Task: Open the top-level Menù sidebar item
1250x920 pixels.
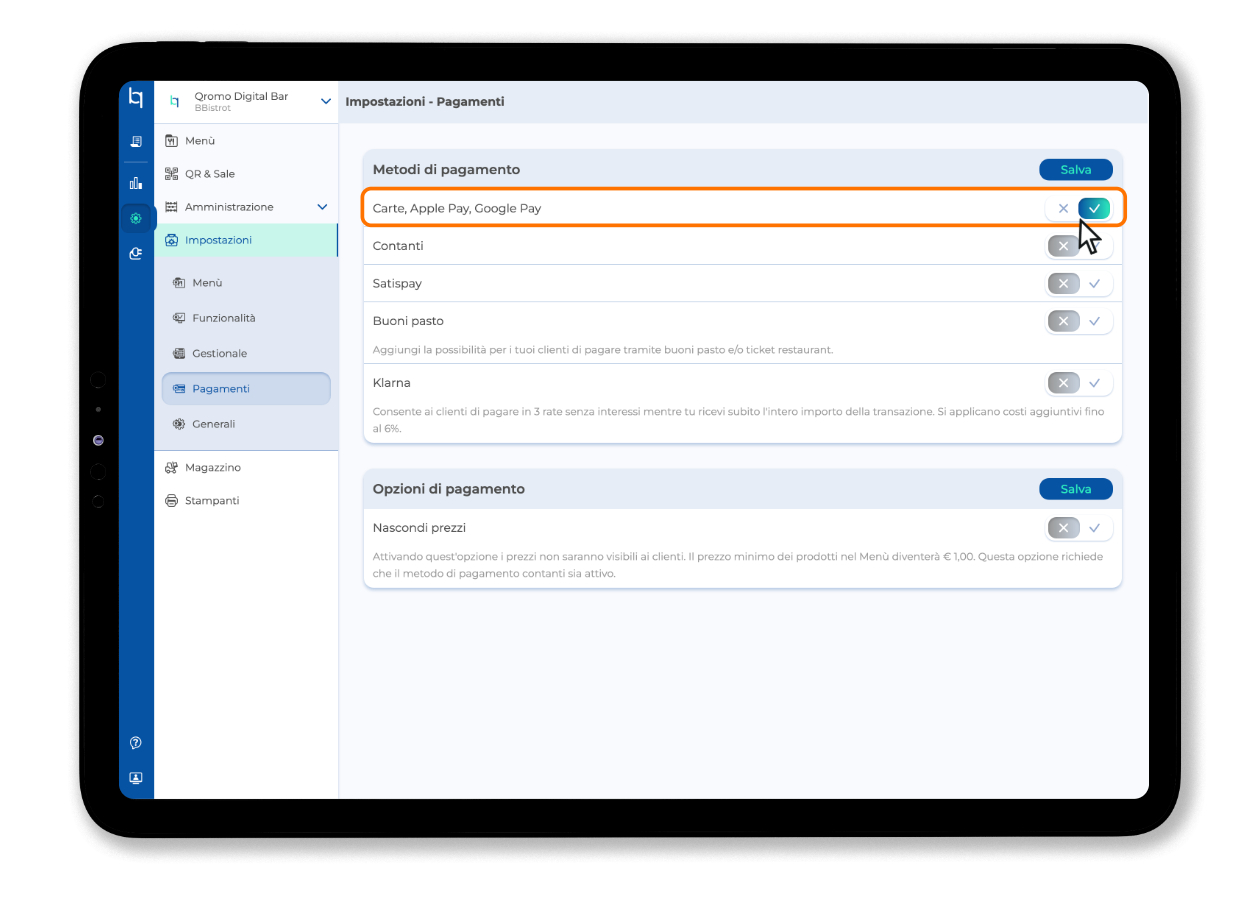Action: pos(246,141)
